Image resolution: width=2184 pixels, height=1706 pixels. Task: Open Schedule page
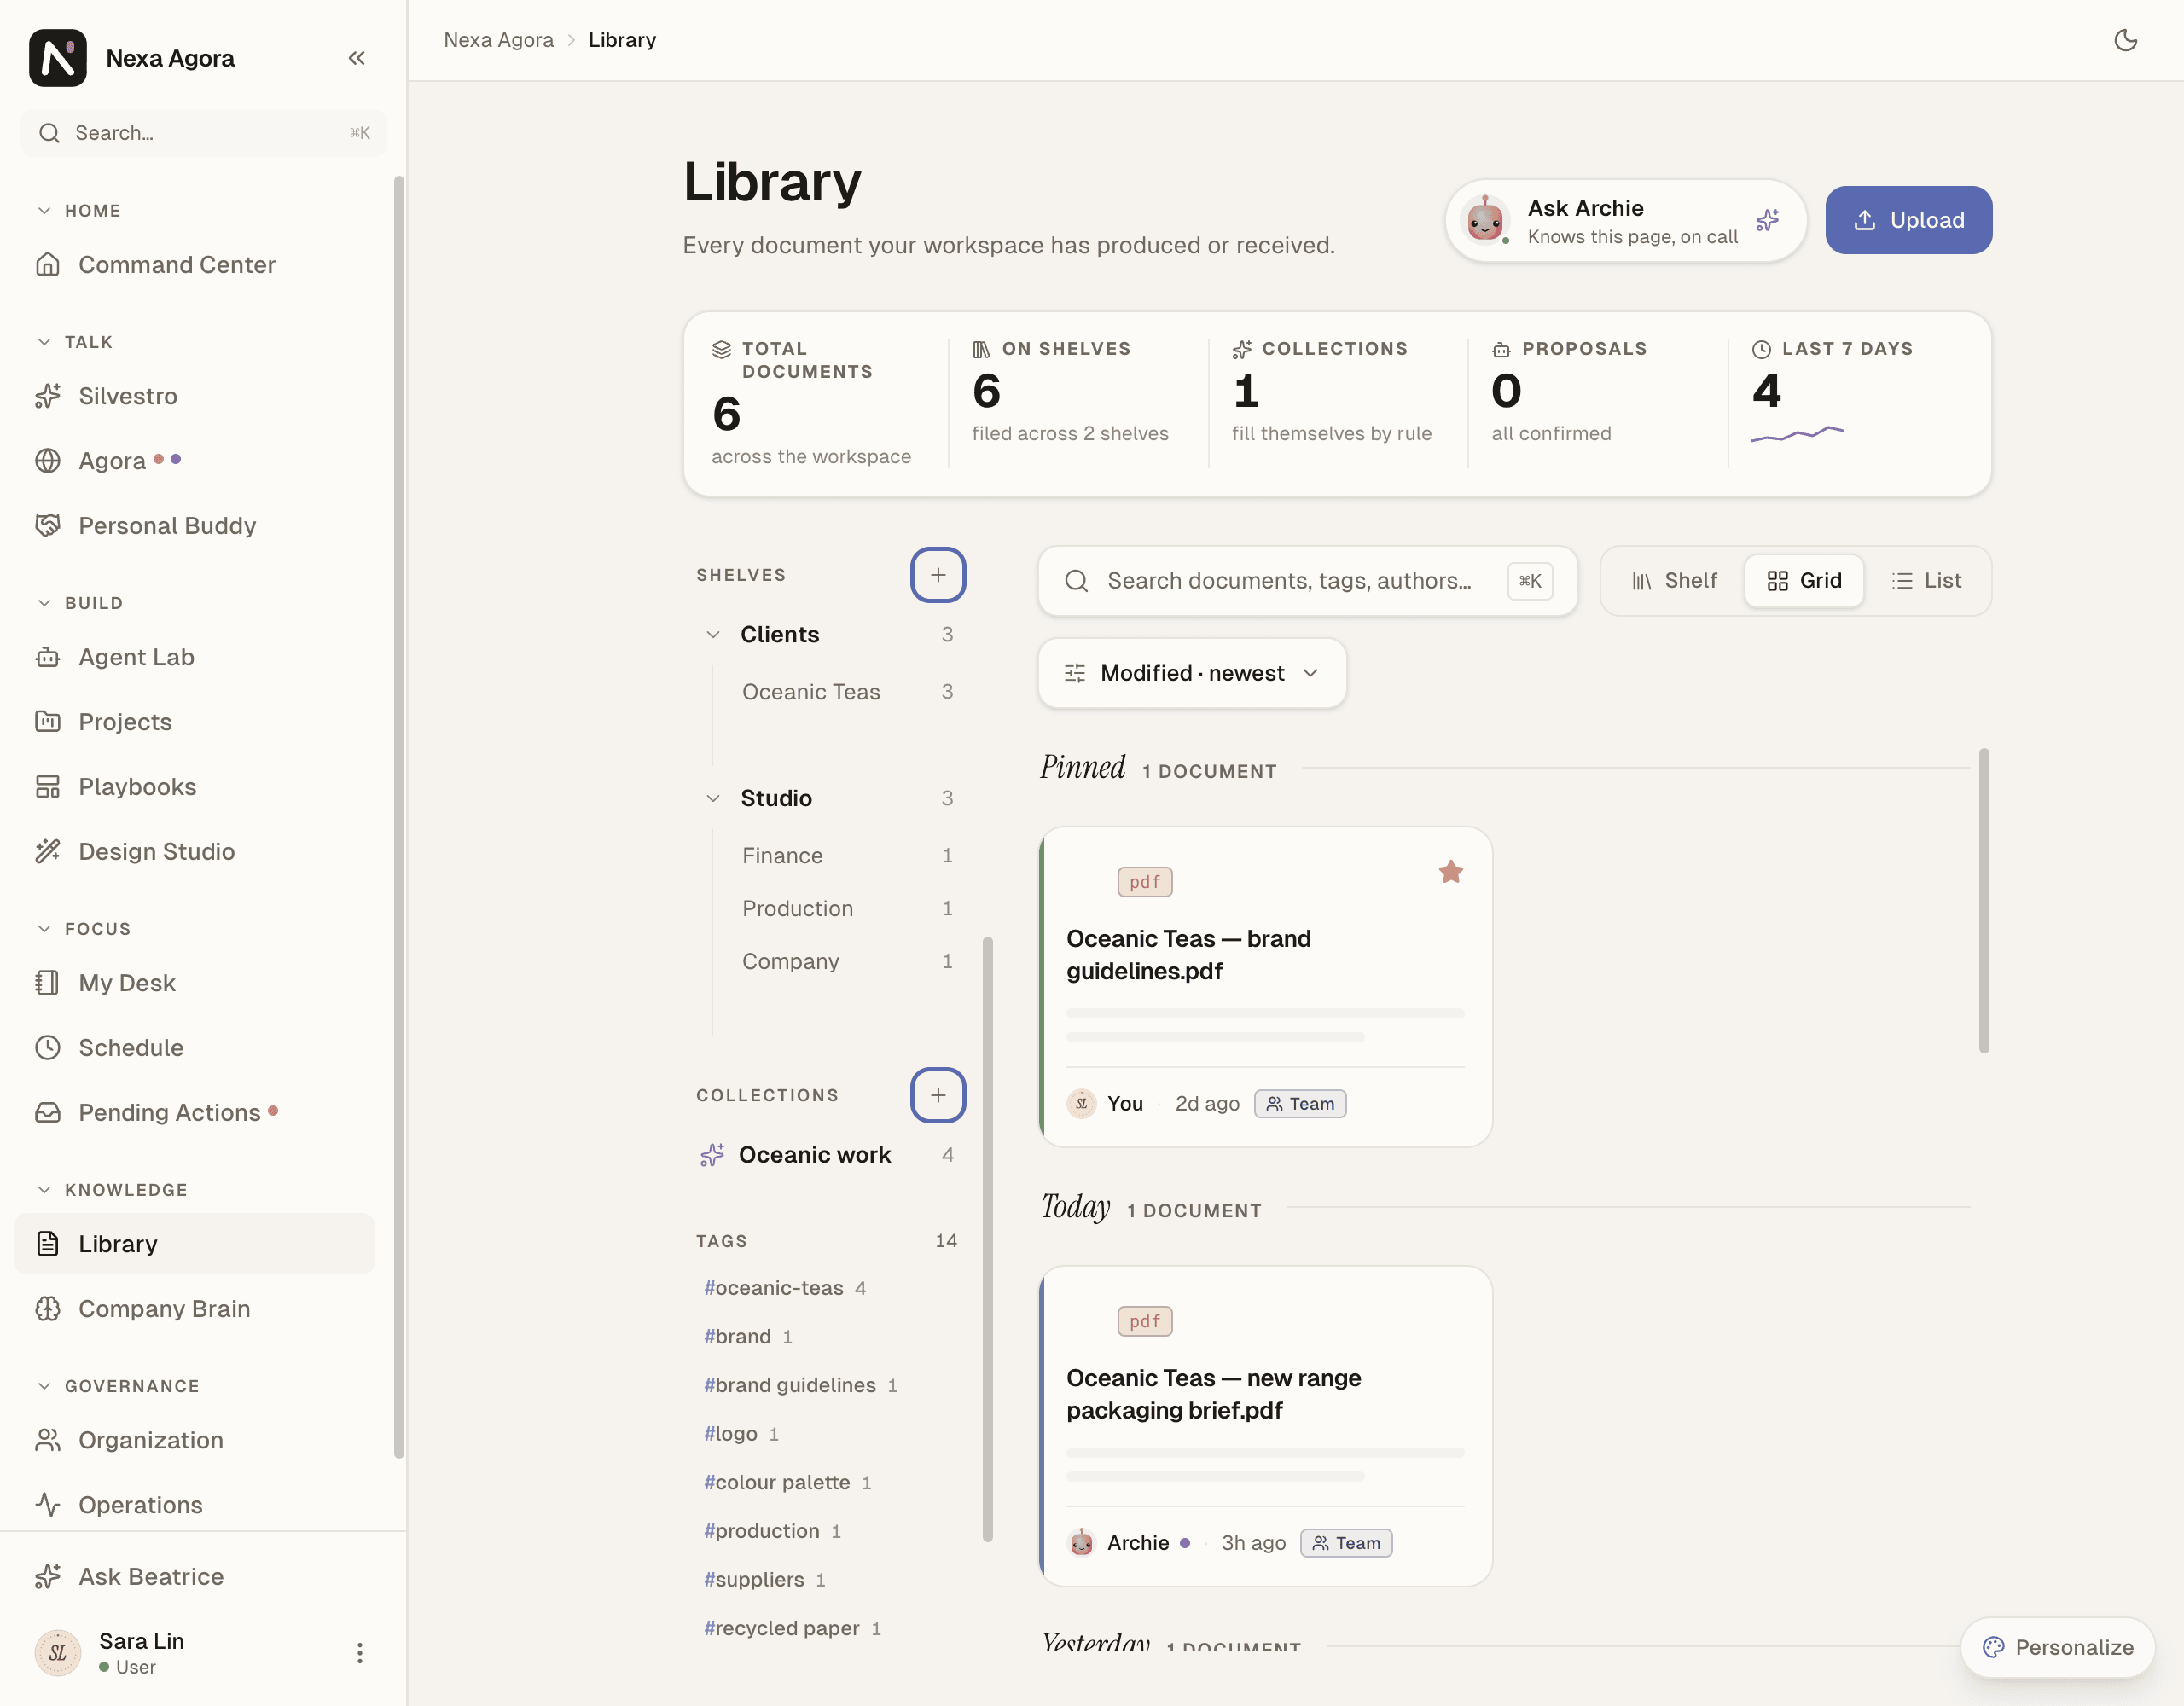click(194, 1048)
